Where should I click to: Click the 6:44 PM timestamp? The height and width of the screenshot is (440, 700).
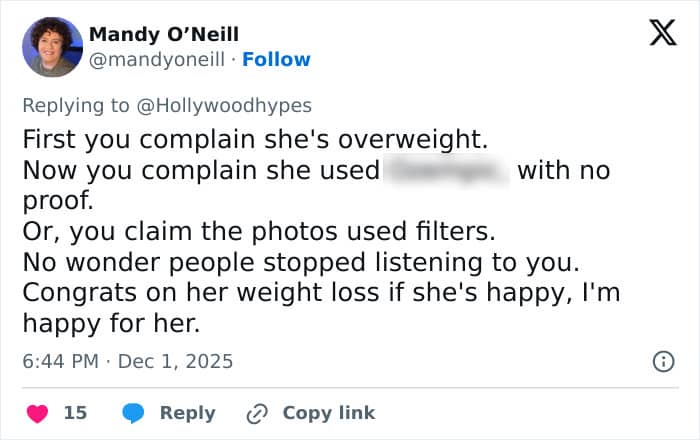pyautogui.click(x=60, y=361)
